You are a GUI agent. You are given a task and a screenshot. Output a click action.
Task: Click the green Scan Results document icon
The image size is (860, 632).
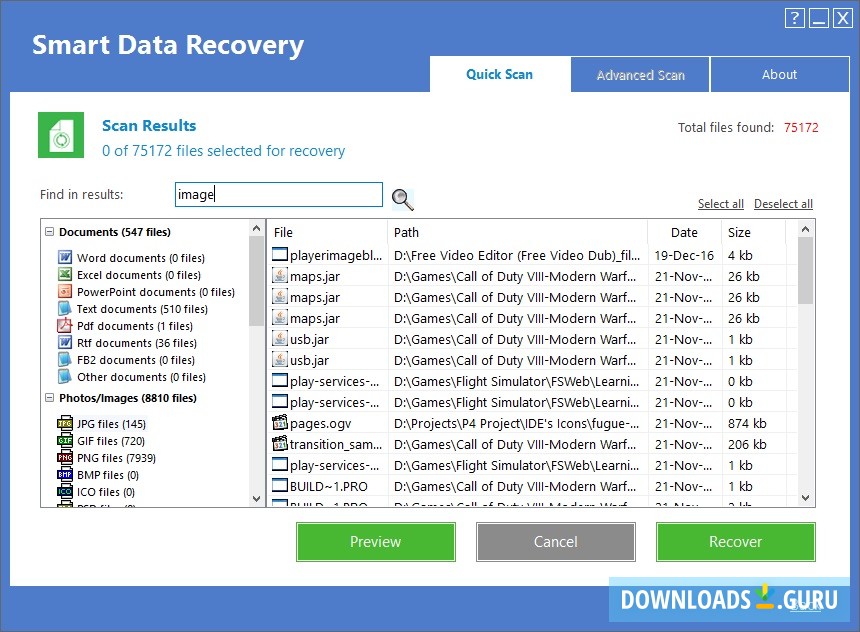point(61,135)
